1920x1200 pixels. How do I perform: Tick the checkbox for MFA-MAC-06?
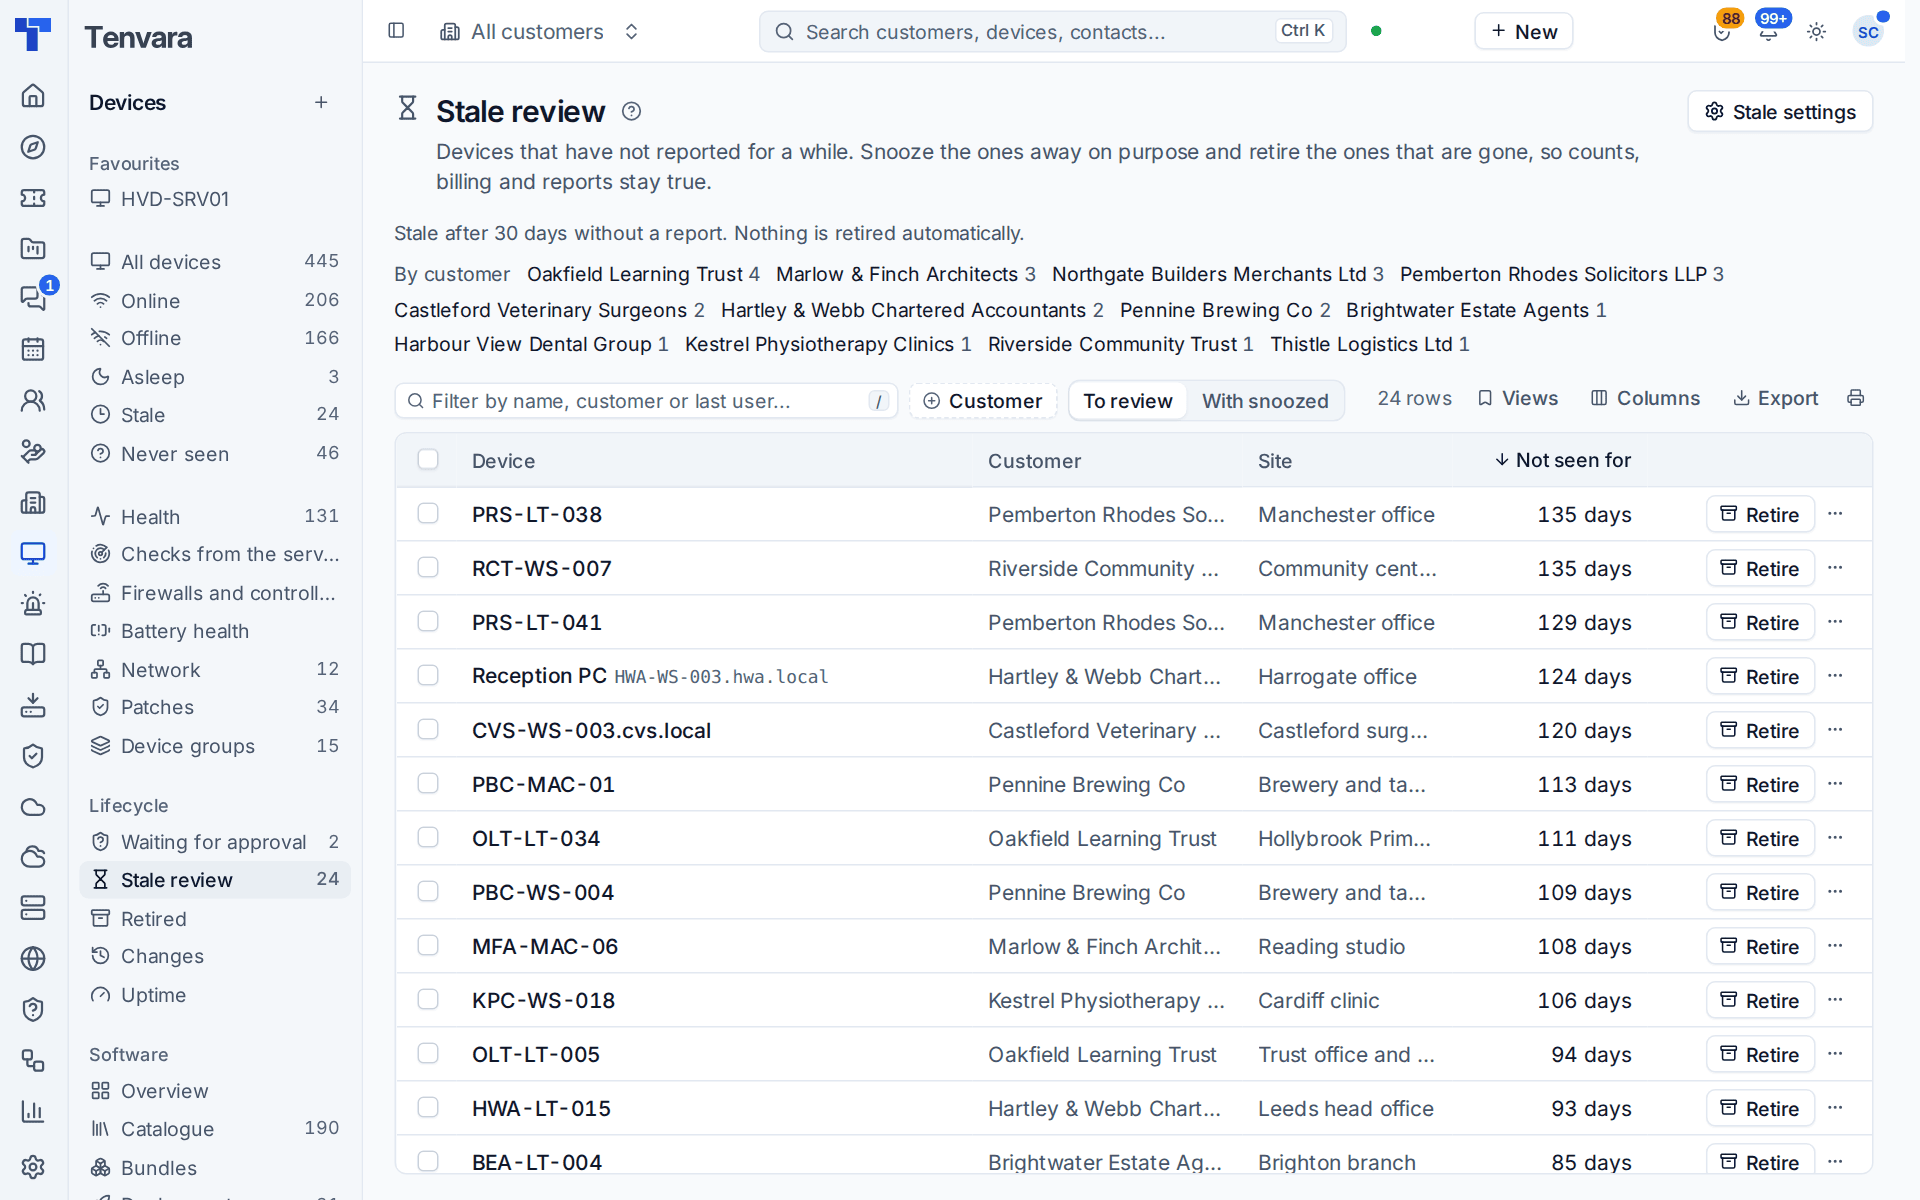click(428, 945)
